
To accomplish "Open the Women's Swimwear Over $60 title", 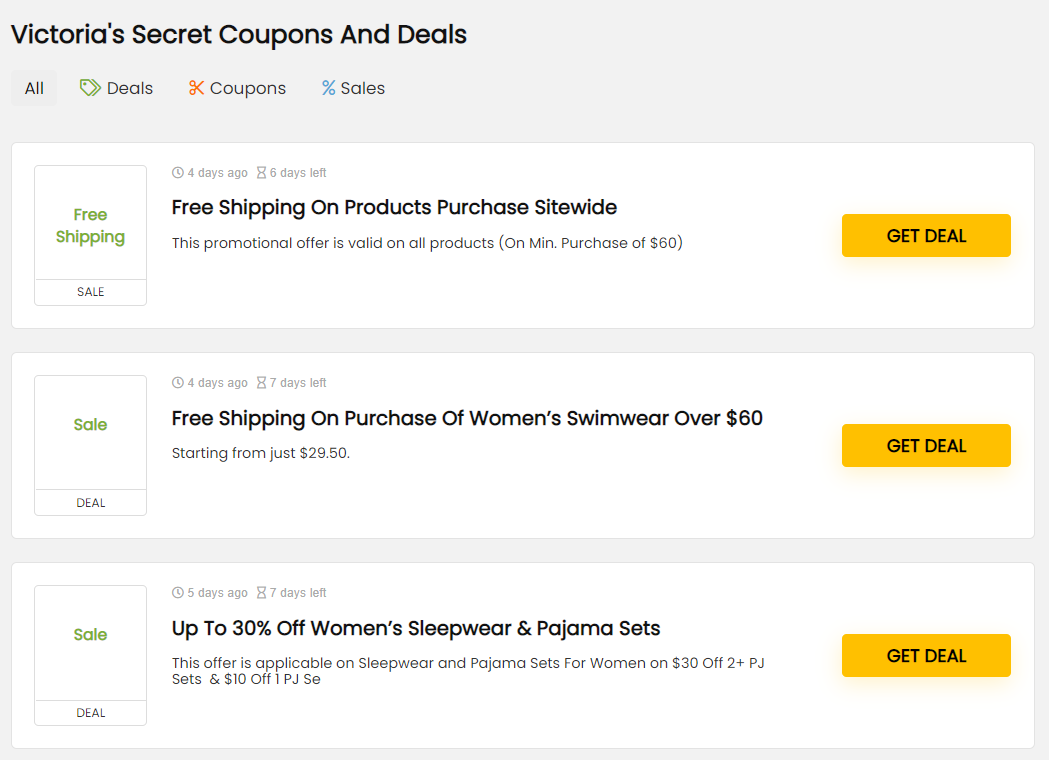I will pos(467,418).
